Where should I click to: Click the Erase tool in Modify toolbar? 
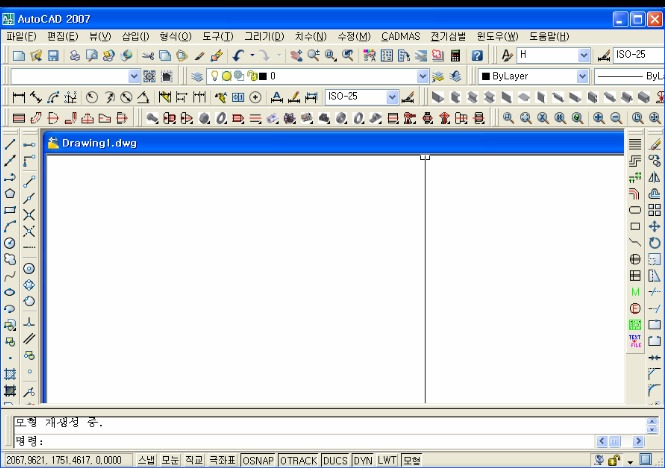pos(654,145)
